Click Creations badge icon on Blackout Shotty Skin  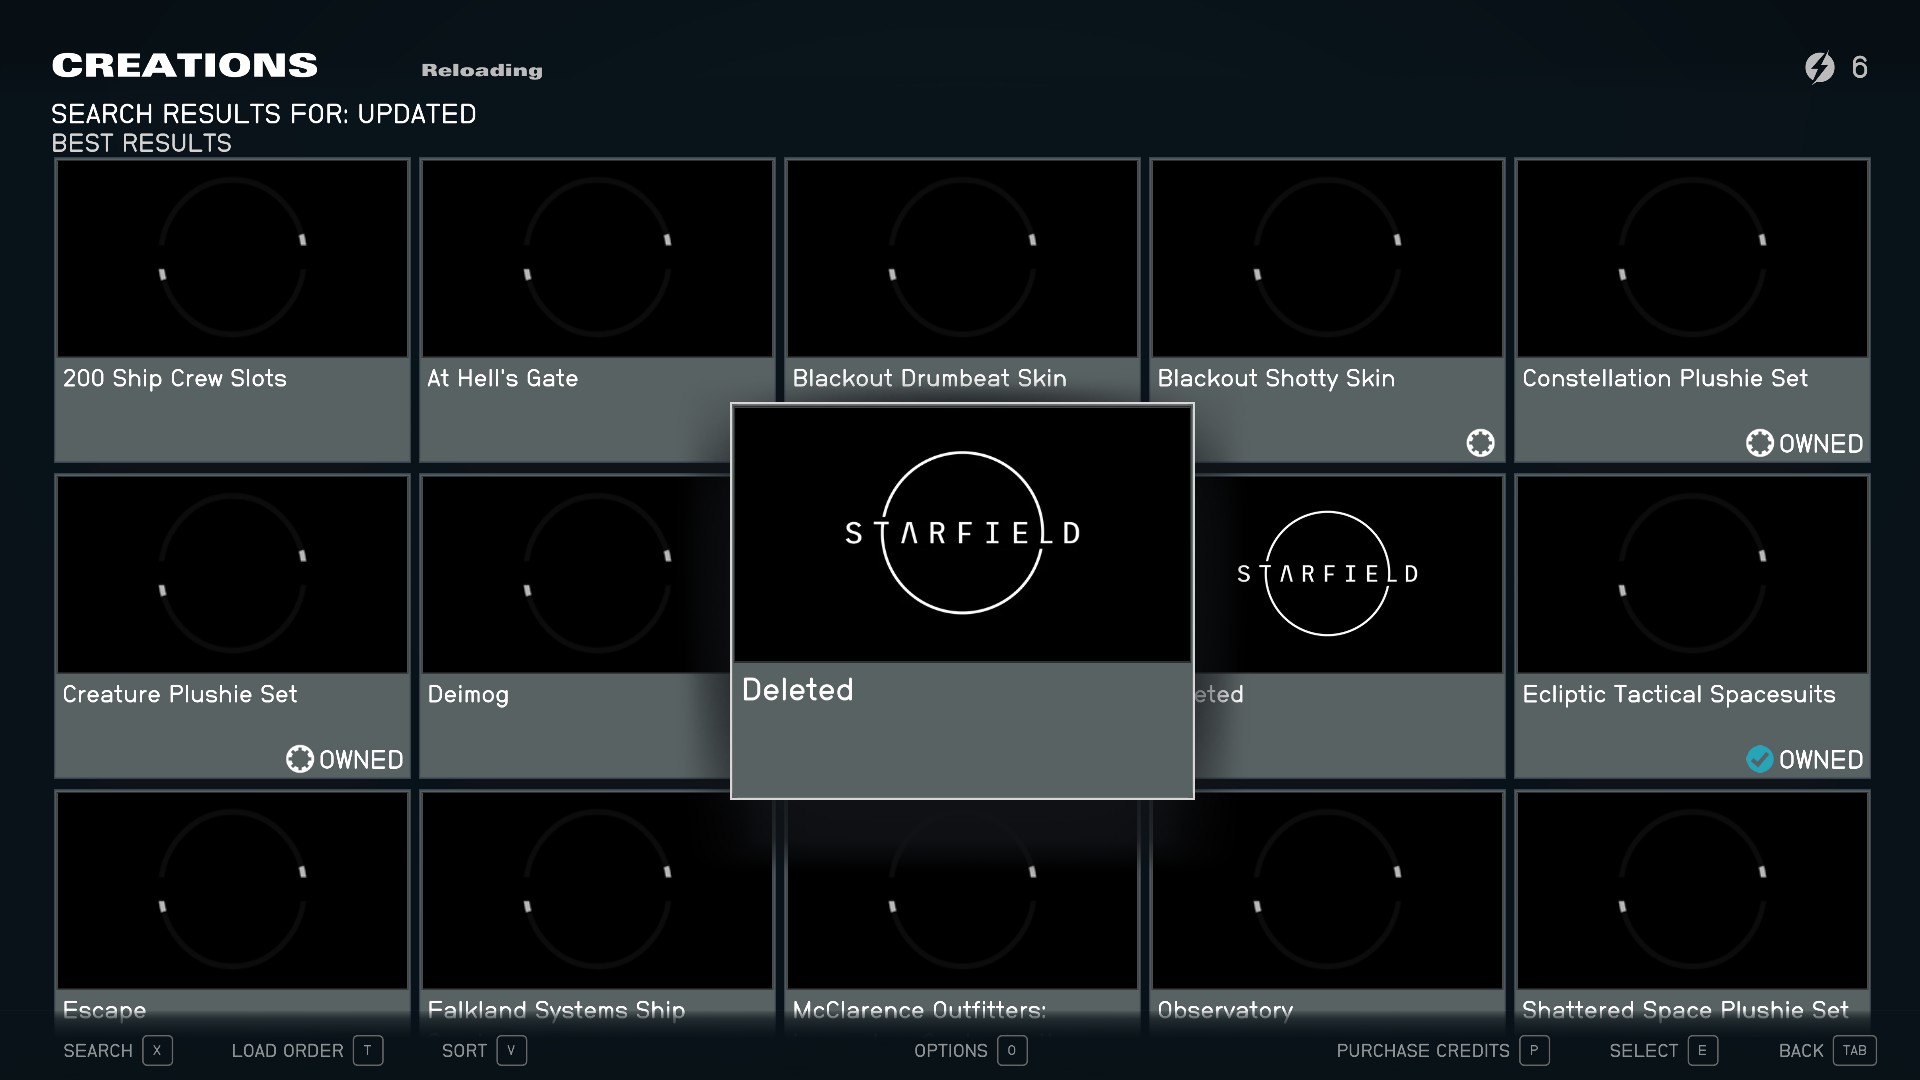click(1480, 443)
